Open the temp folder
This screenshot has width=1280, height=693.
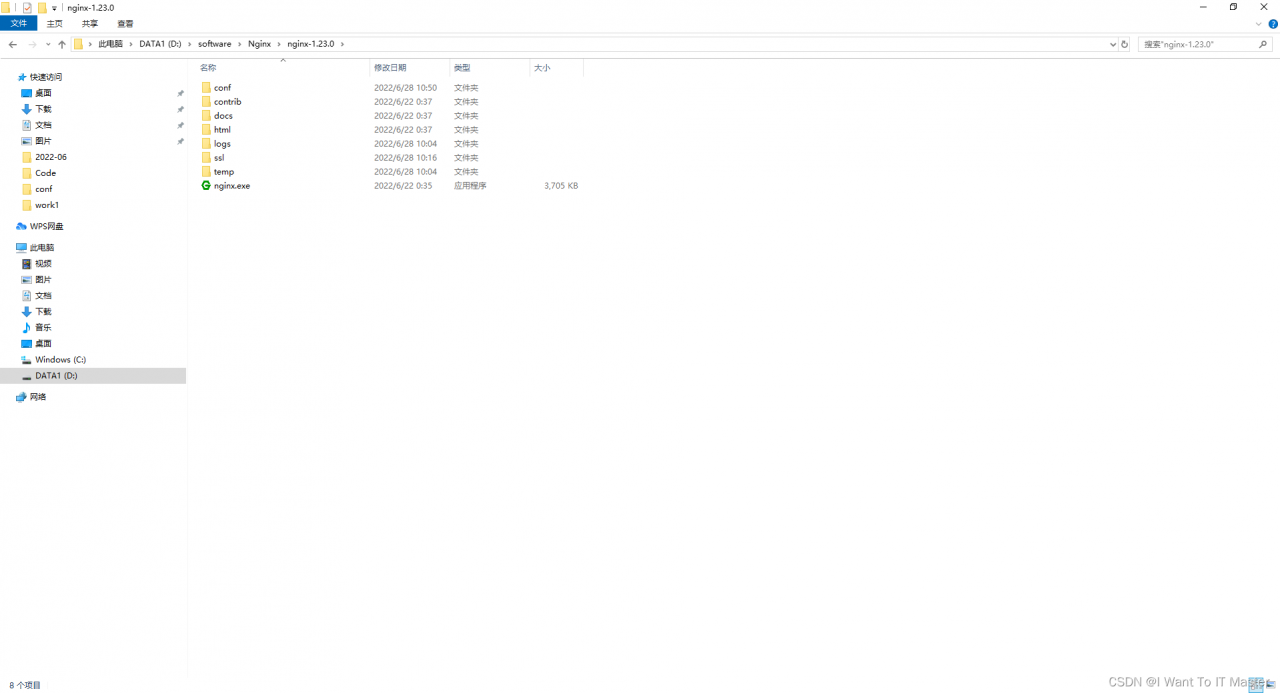(224, 172)
